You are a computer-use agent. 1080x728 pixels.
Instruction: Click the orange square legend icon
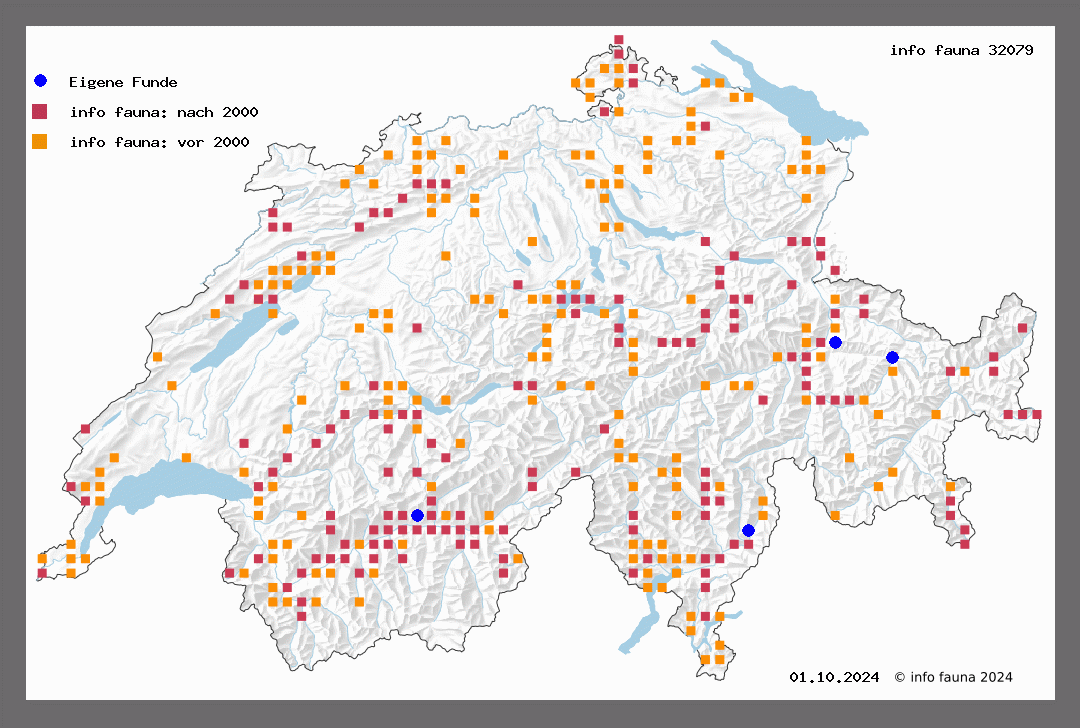[x=40, y=141]
